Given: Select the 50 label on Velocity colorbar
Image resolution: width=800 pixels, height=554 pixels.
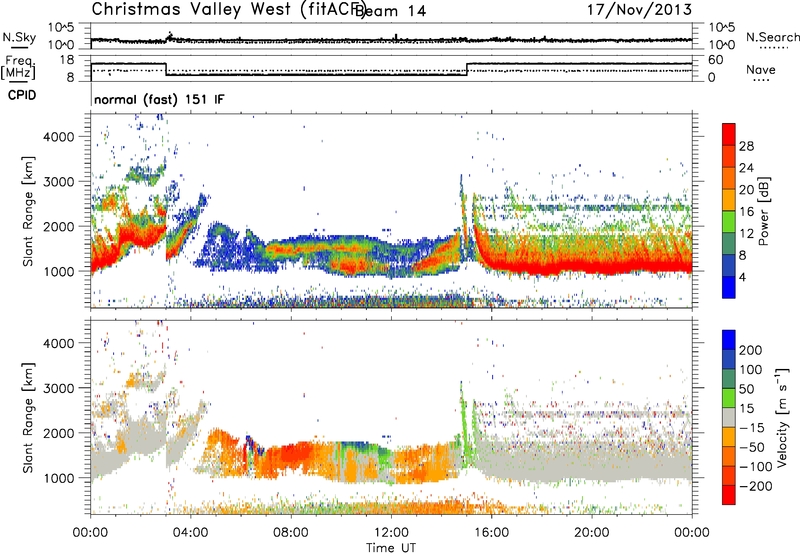Looking at the screenshot, I should 746,389.
